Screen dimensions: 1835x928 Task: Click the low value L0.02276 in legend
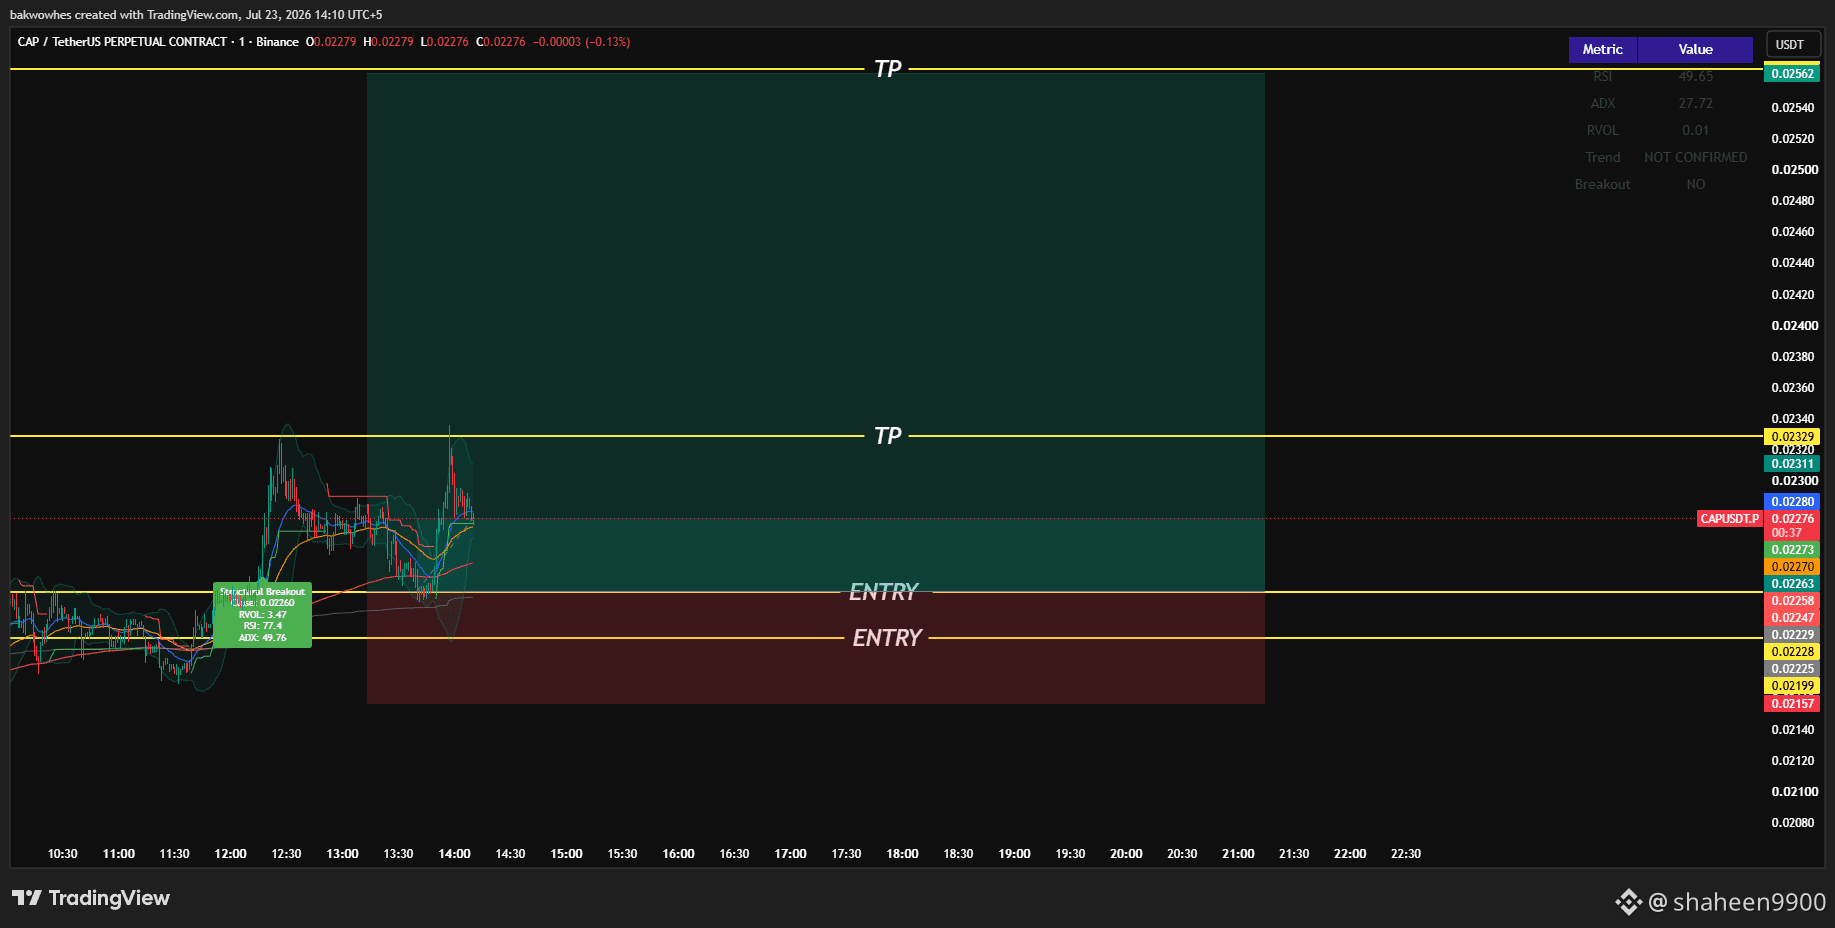pyautogui.click(x=444, y=42)
